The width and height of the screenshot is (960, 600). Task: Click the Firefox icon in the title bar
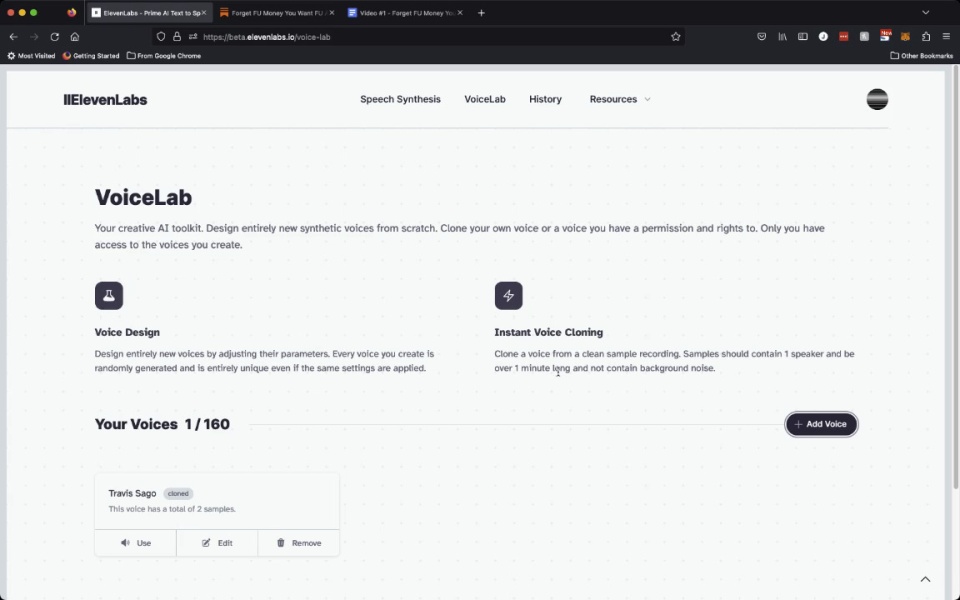72,13
